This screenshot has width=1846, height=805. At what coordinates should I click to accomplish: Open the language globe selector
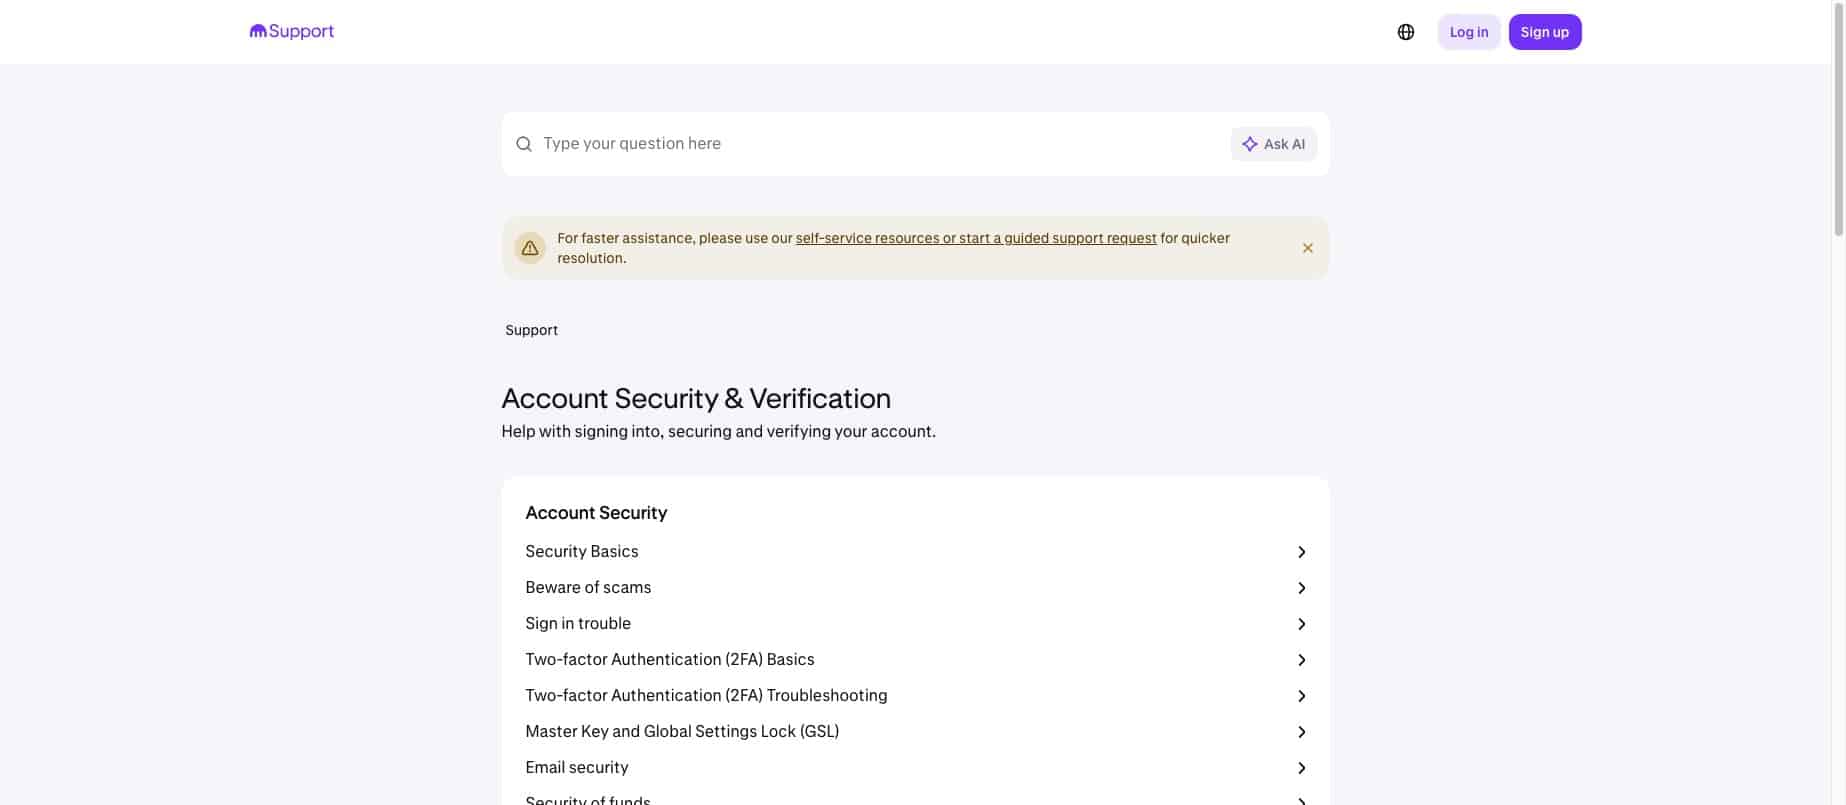coord(1405,32)
